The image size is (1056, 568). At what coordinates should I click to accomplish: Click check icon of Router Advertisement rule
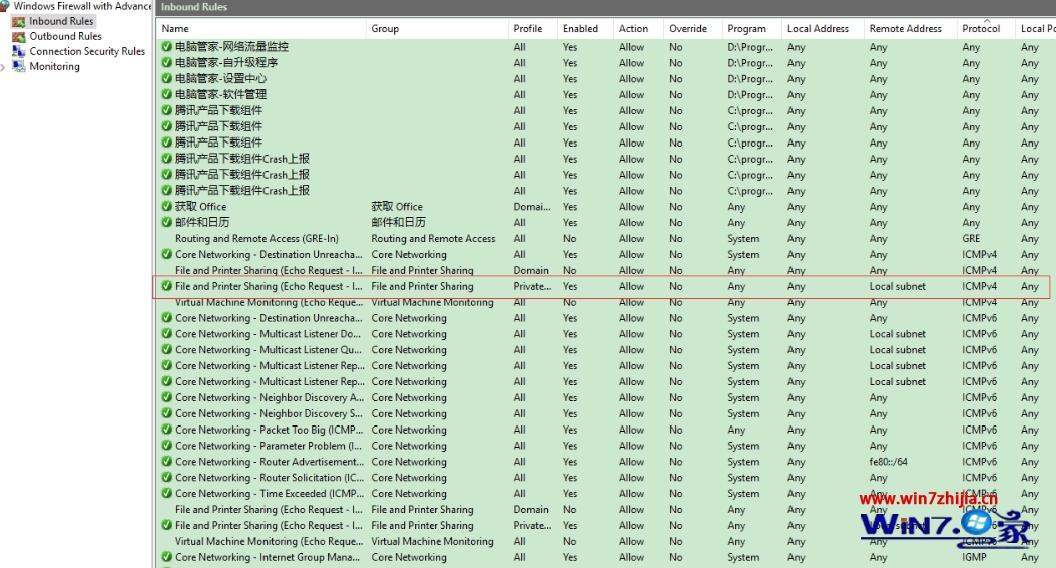[166, 462]
